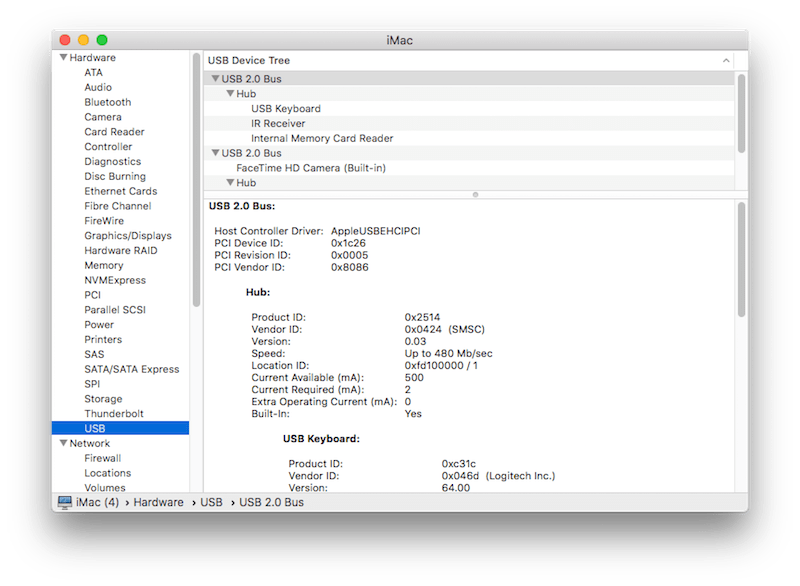Select FaceTime HD Camera (Built-in) in the device tree
800x586 pixels.
(x=311, y=168)
